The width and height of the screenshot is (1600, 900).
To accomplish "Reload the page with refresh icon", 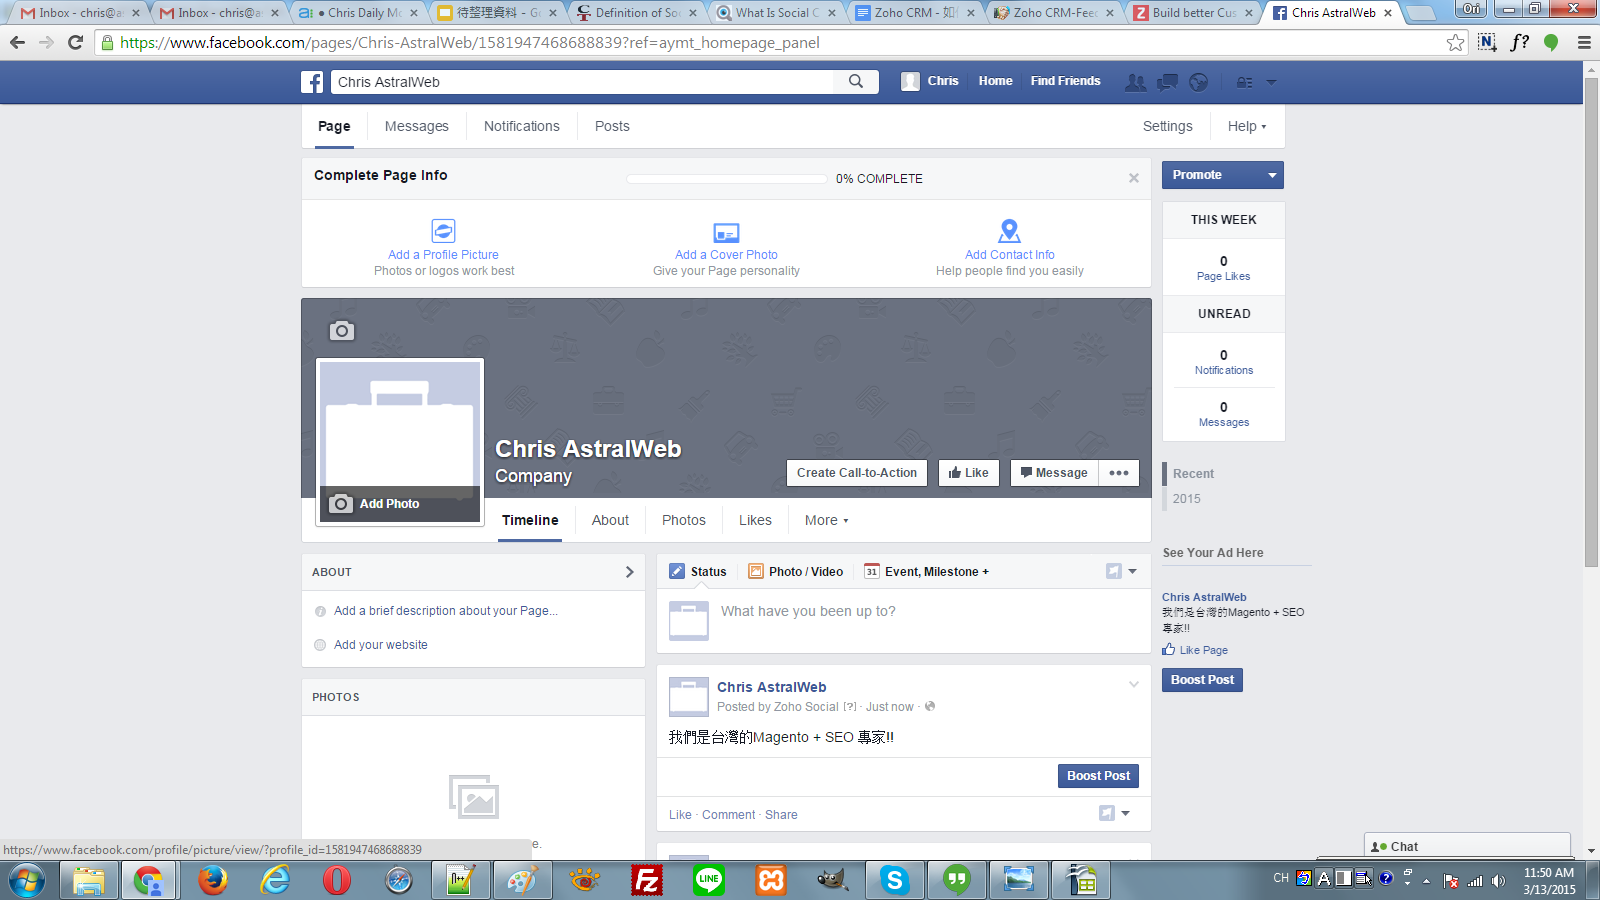I will point(75,43).
